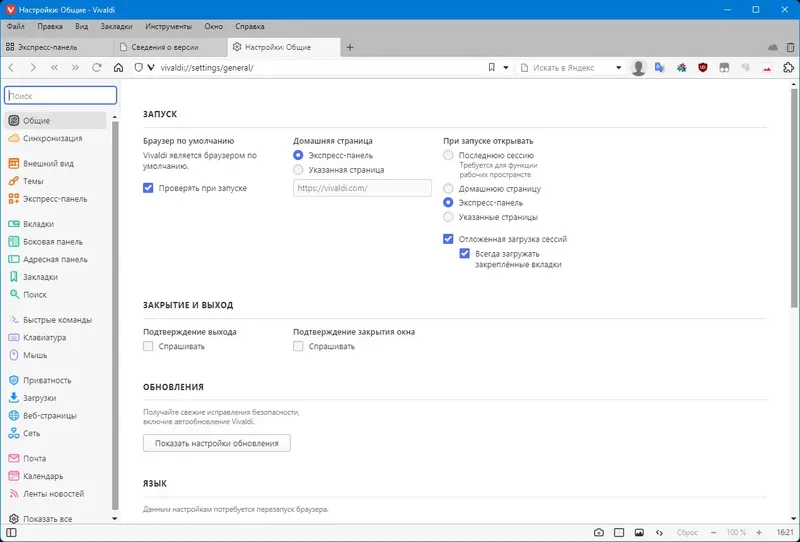Image resolution: width=800 pixels, height=542 pixels.
Task: Select Домашнюю страницу startup radio
Action: point(448,188)
